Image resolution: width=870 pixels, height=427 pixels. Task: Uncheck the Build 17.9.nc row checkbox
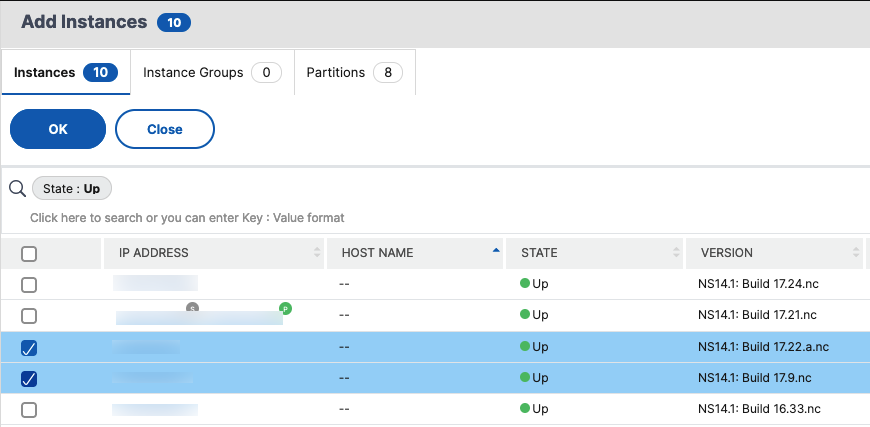29,379
